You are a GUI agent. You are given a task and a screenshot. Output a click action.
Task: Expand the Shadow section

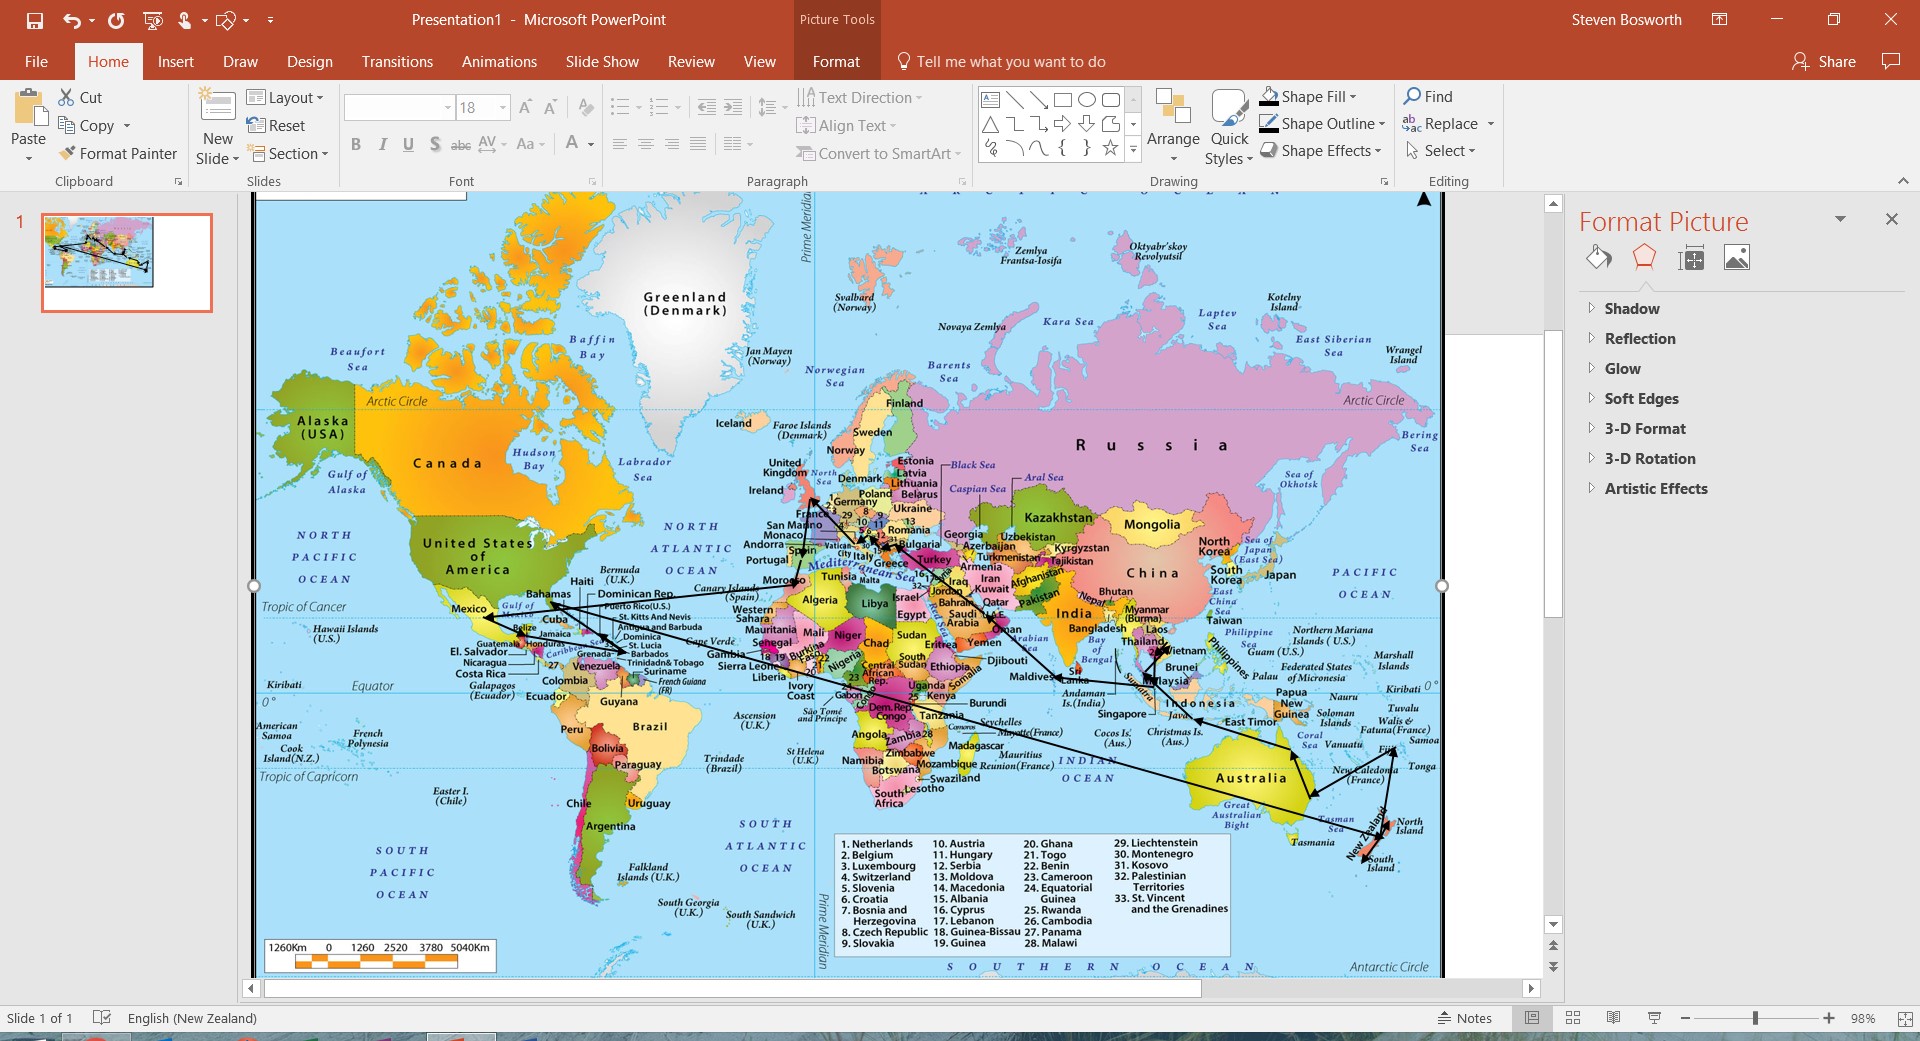point(1631,309)
